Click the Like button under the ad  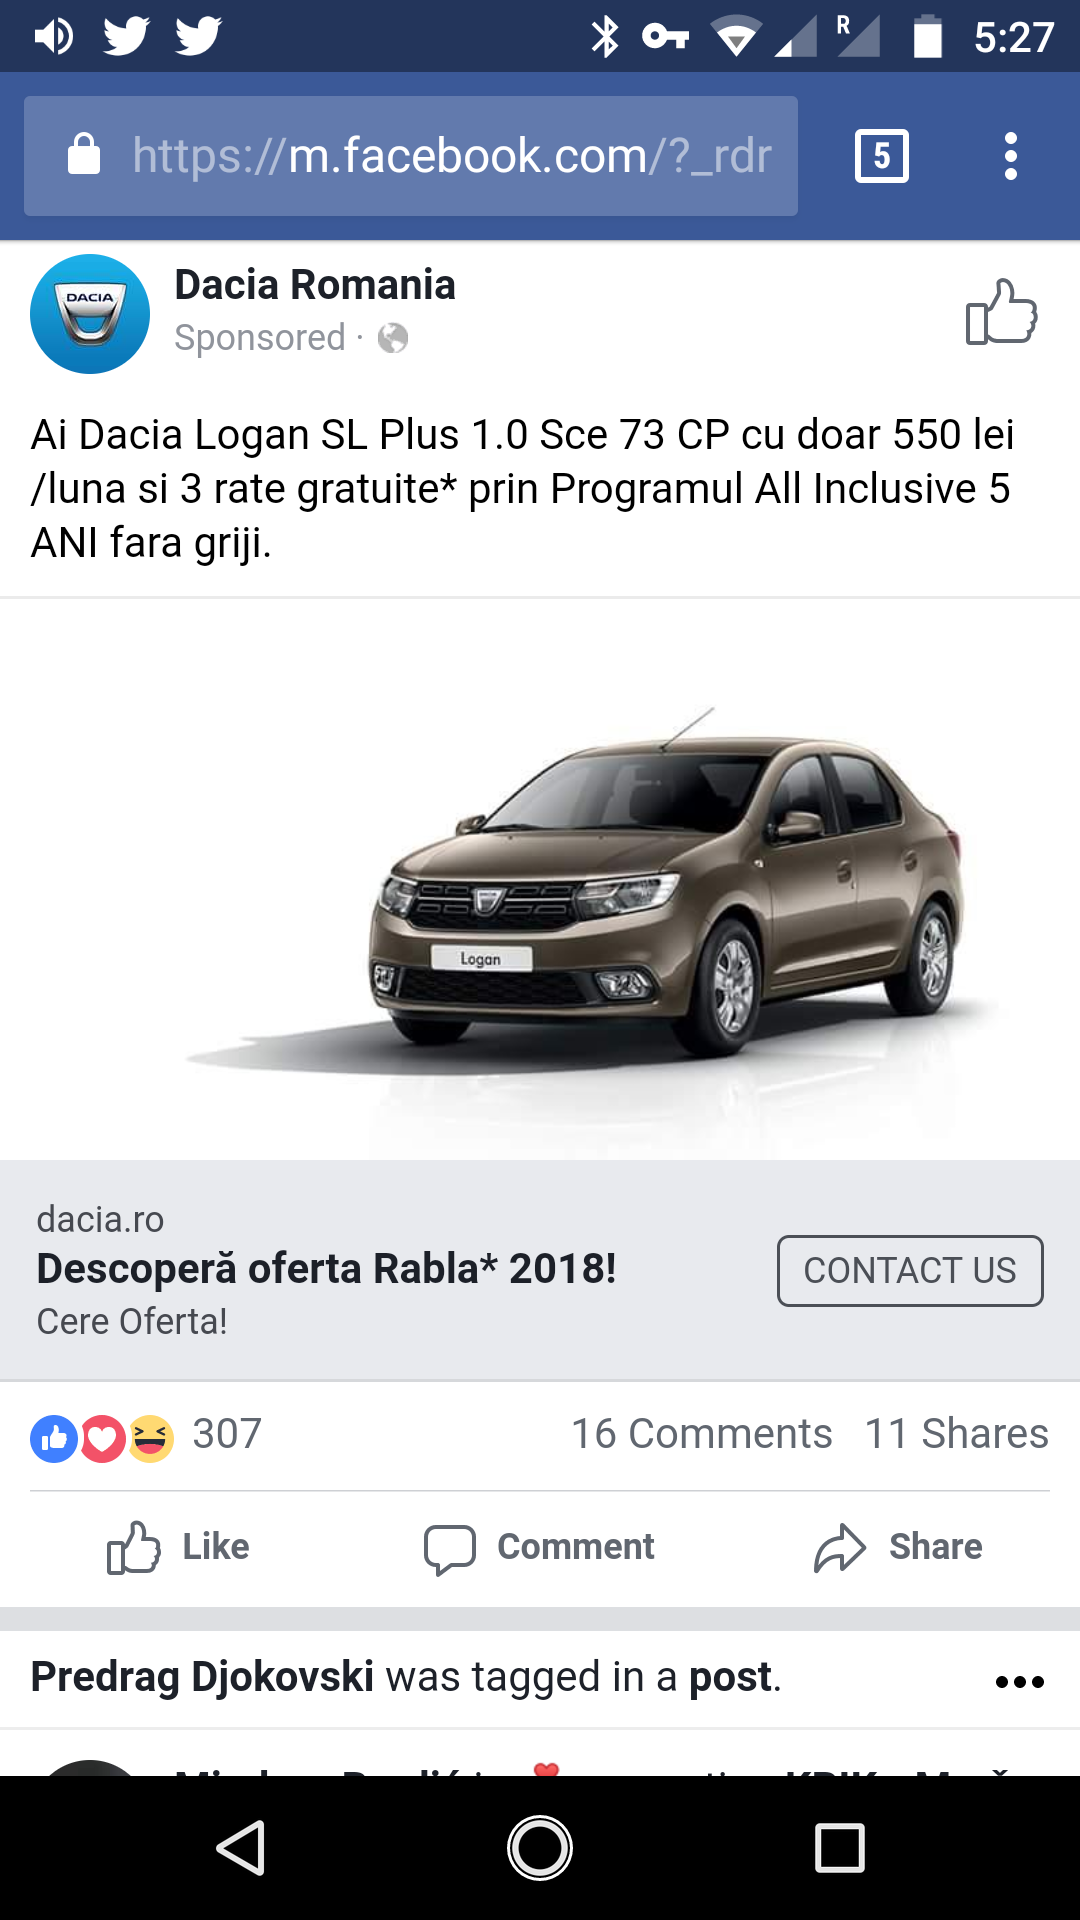click(x=178, y=1547)
